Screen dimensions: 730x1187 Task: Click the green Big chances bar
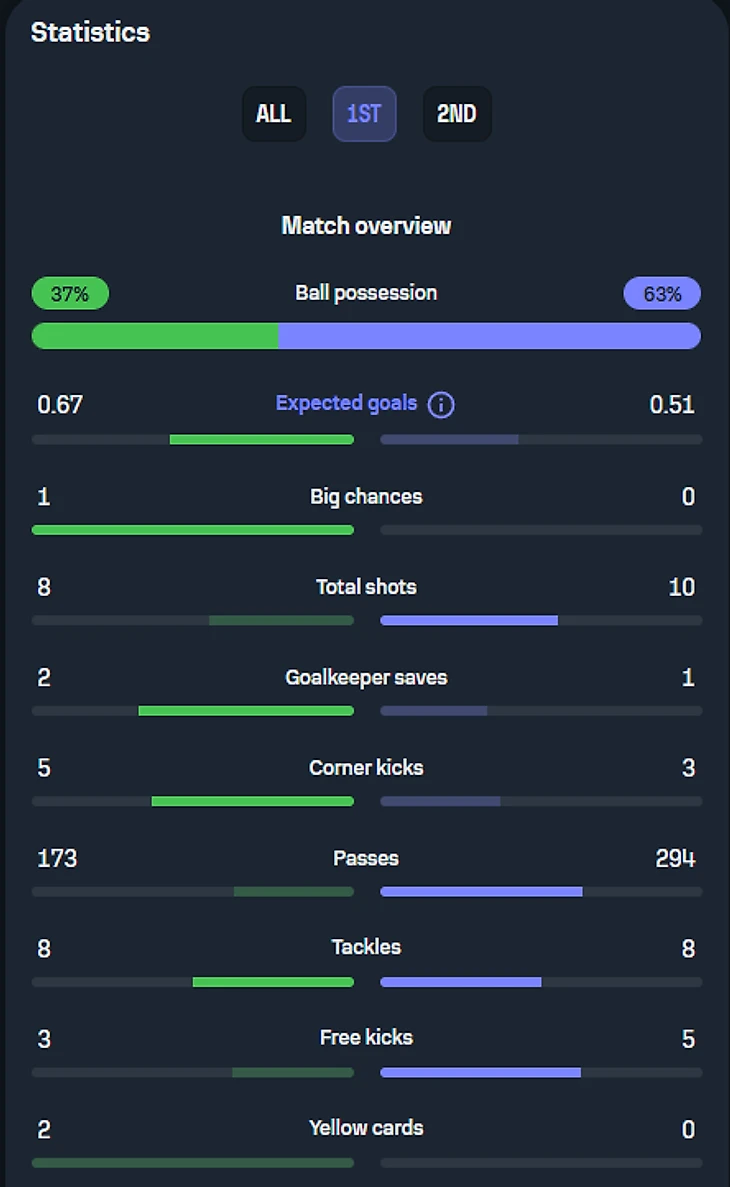point(193,530)
